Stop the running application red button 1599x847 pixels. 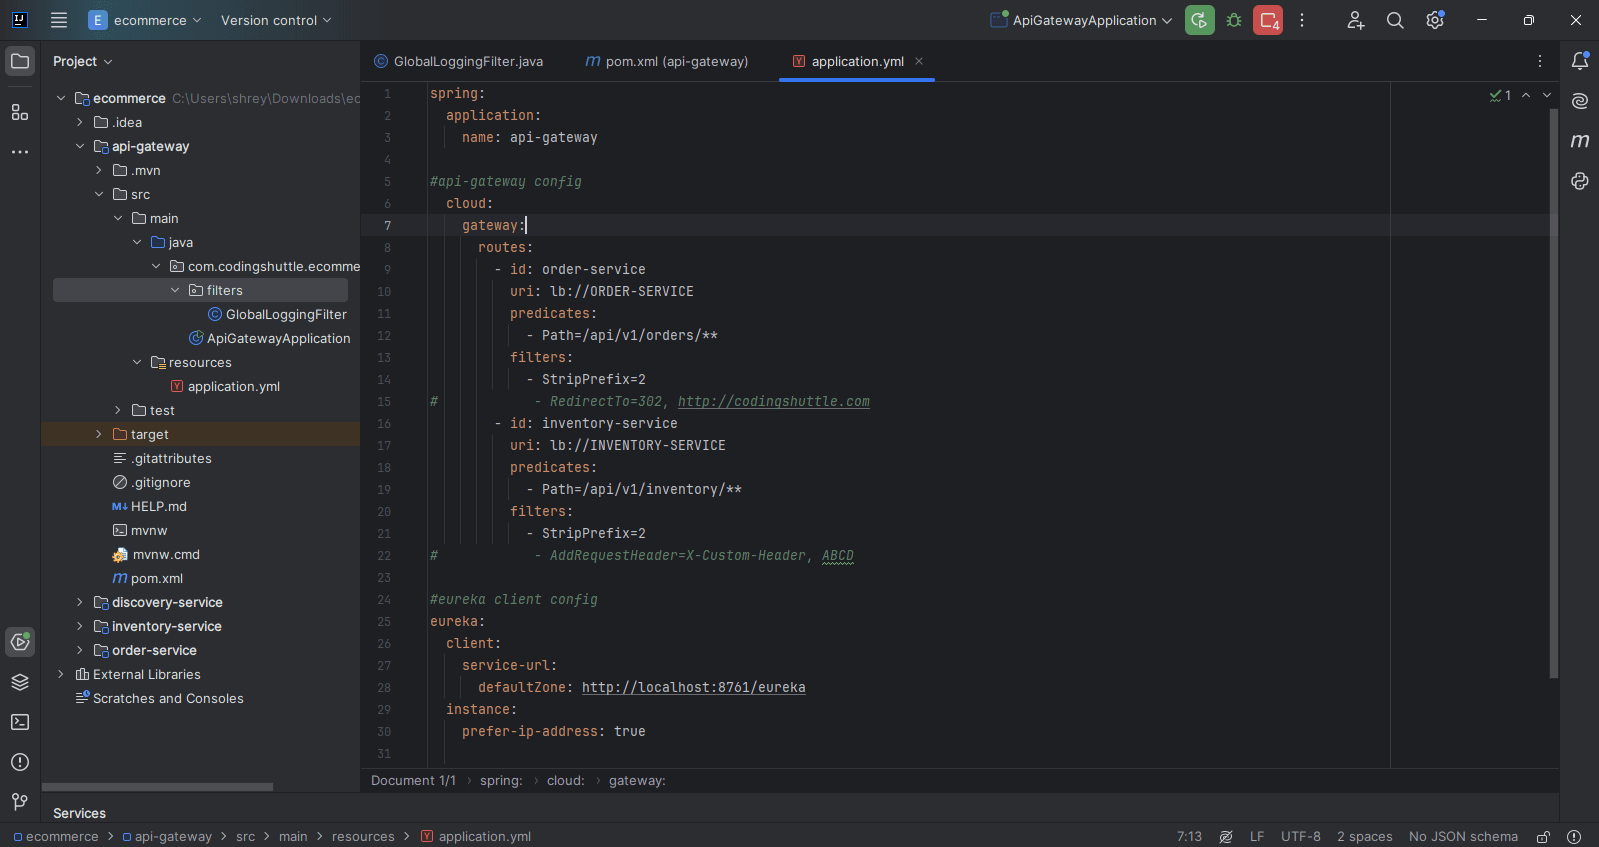click(x=1268, y=20)
